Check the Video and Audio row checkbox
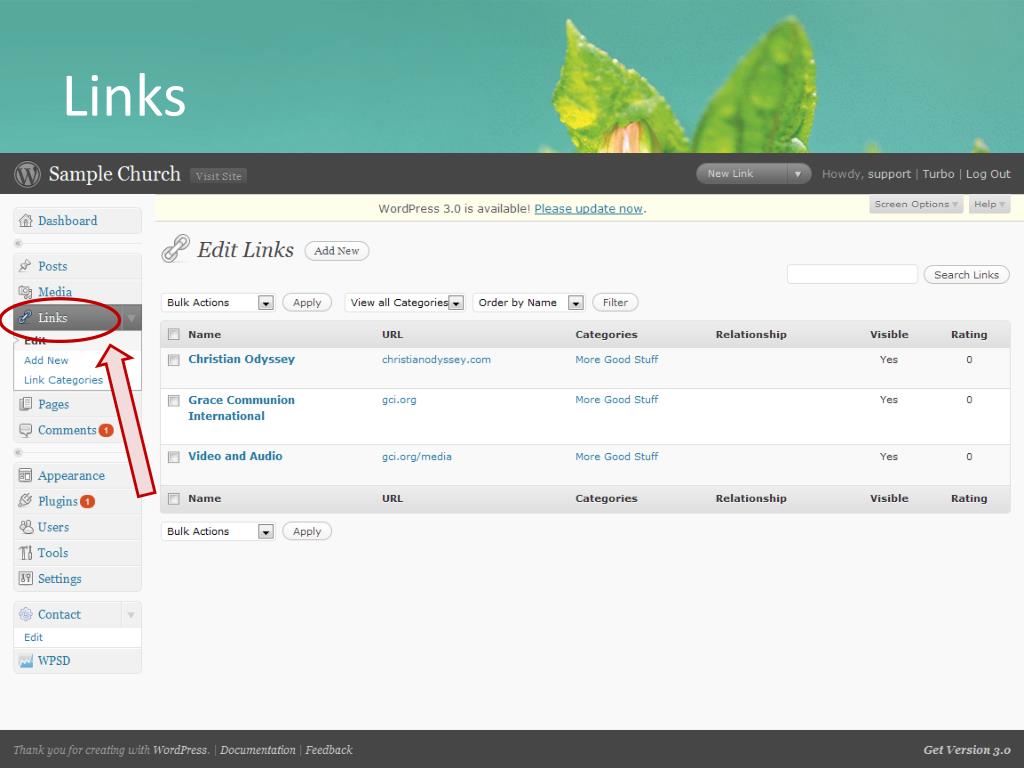Screen dimensions: 1024x768 pyautogui.click(x=174, y=457)
